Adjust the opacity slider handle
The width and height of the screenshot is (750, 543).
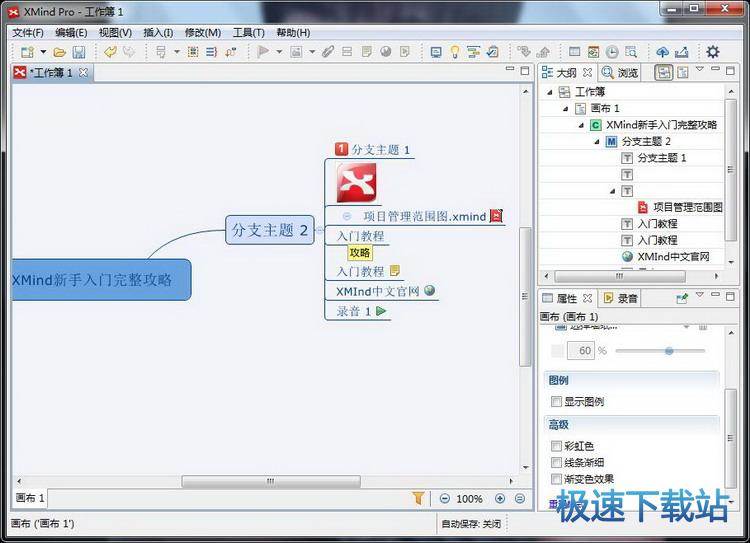(669, 351)
